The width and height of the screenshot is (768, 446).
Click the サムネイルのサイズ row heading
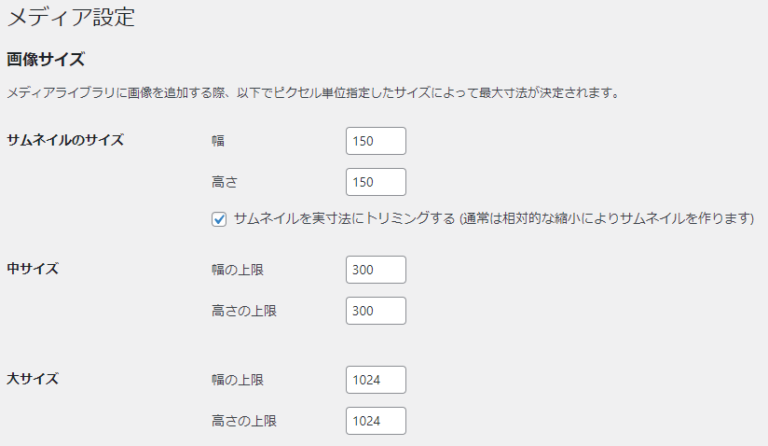pyautogui.click(x=65, y=140)
